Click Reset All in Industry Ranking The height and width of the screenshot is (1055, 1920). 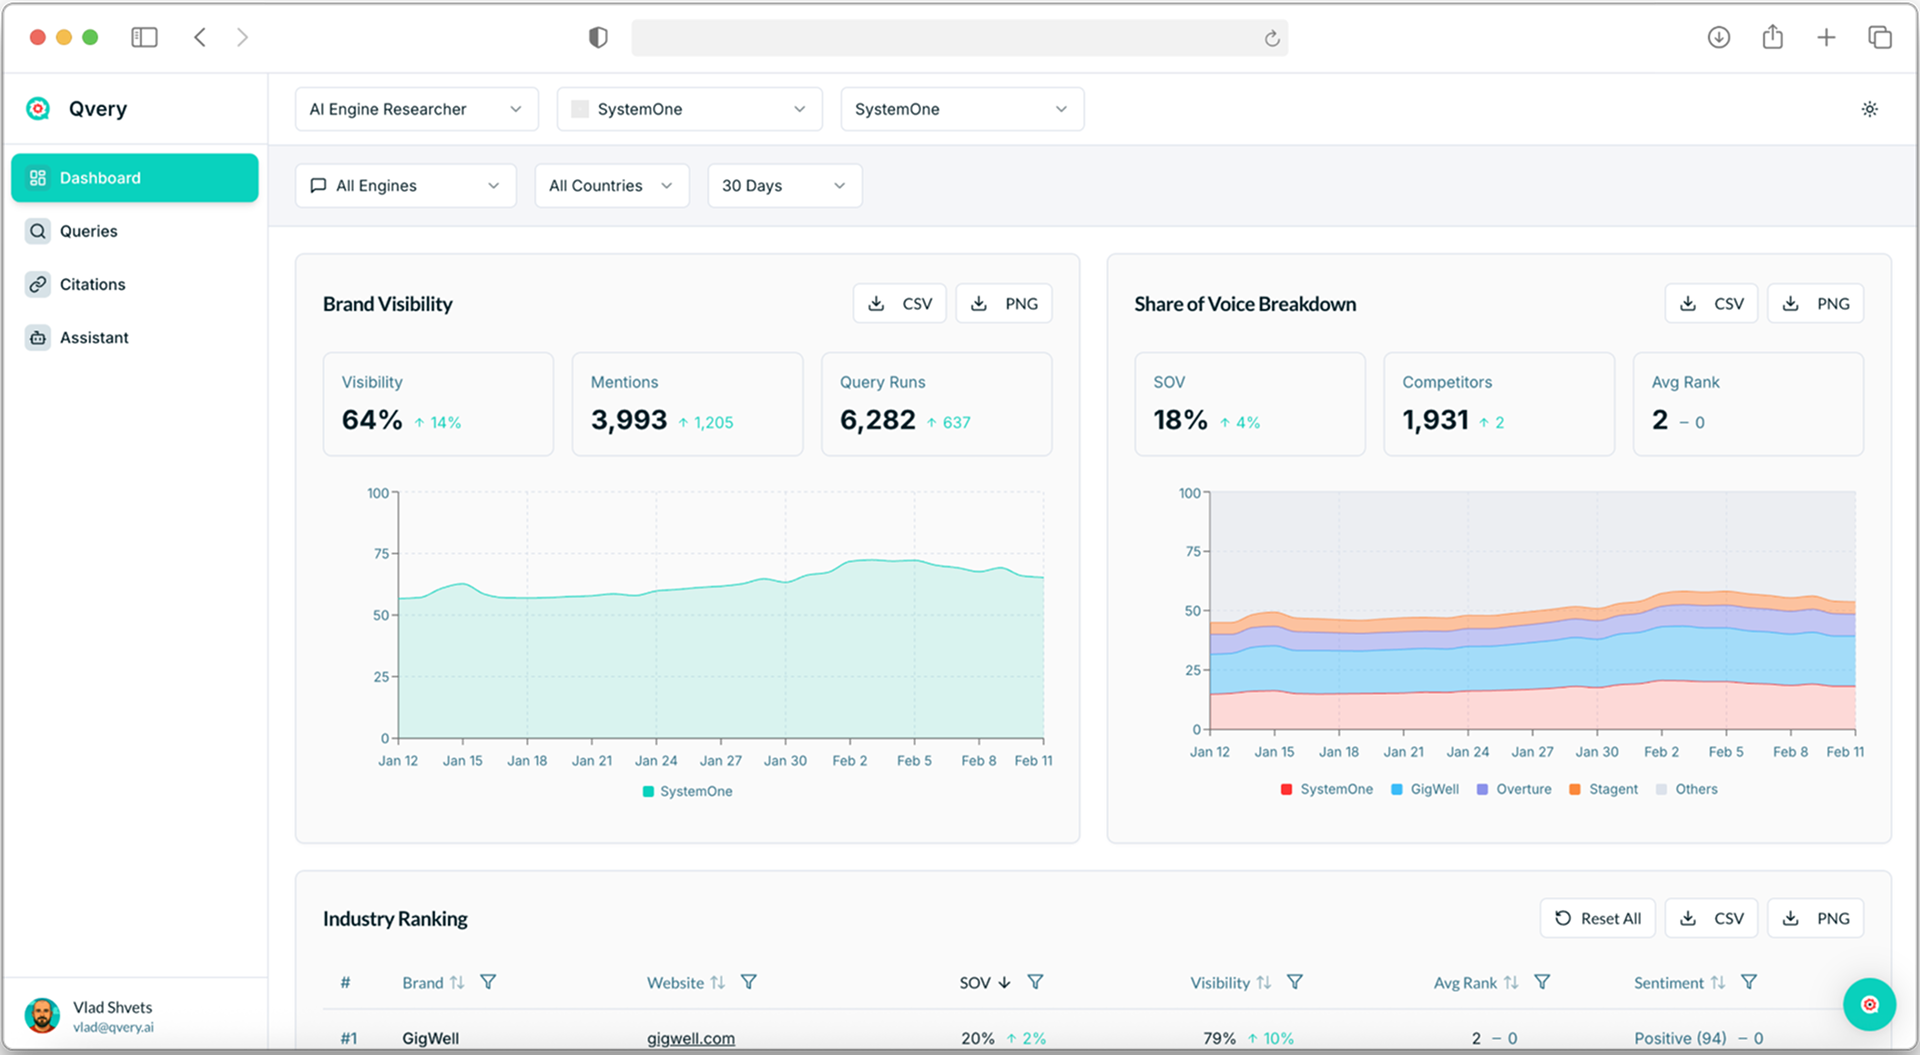(x=1598, y=919)
